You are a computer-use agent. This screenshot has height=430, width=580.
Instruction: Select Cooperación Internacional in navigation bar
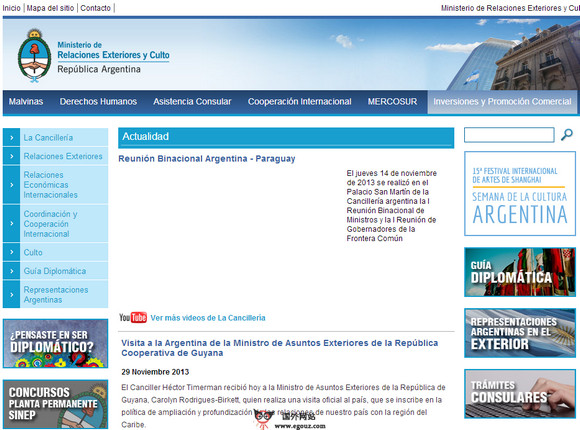coord(300,101)
